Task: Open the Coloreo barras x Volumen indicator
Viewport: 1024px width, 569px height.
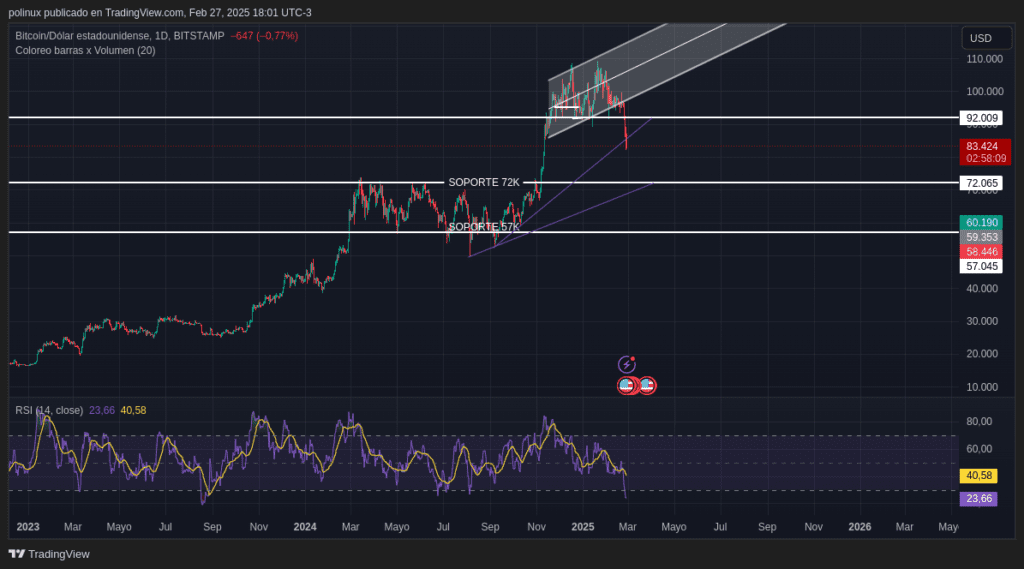Action: [x=85, y=50]
